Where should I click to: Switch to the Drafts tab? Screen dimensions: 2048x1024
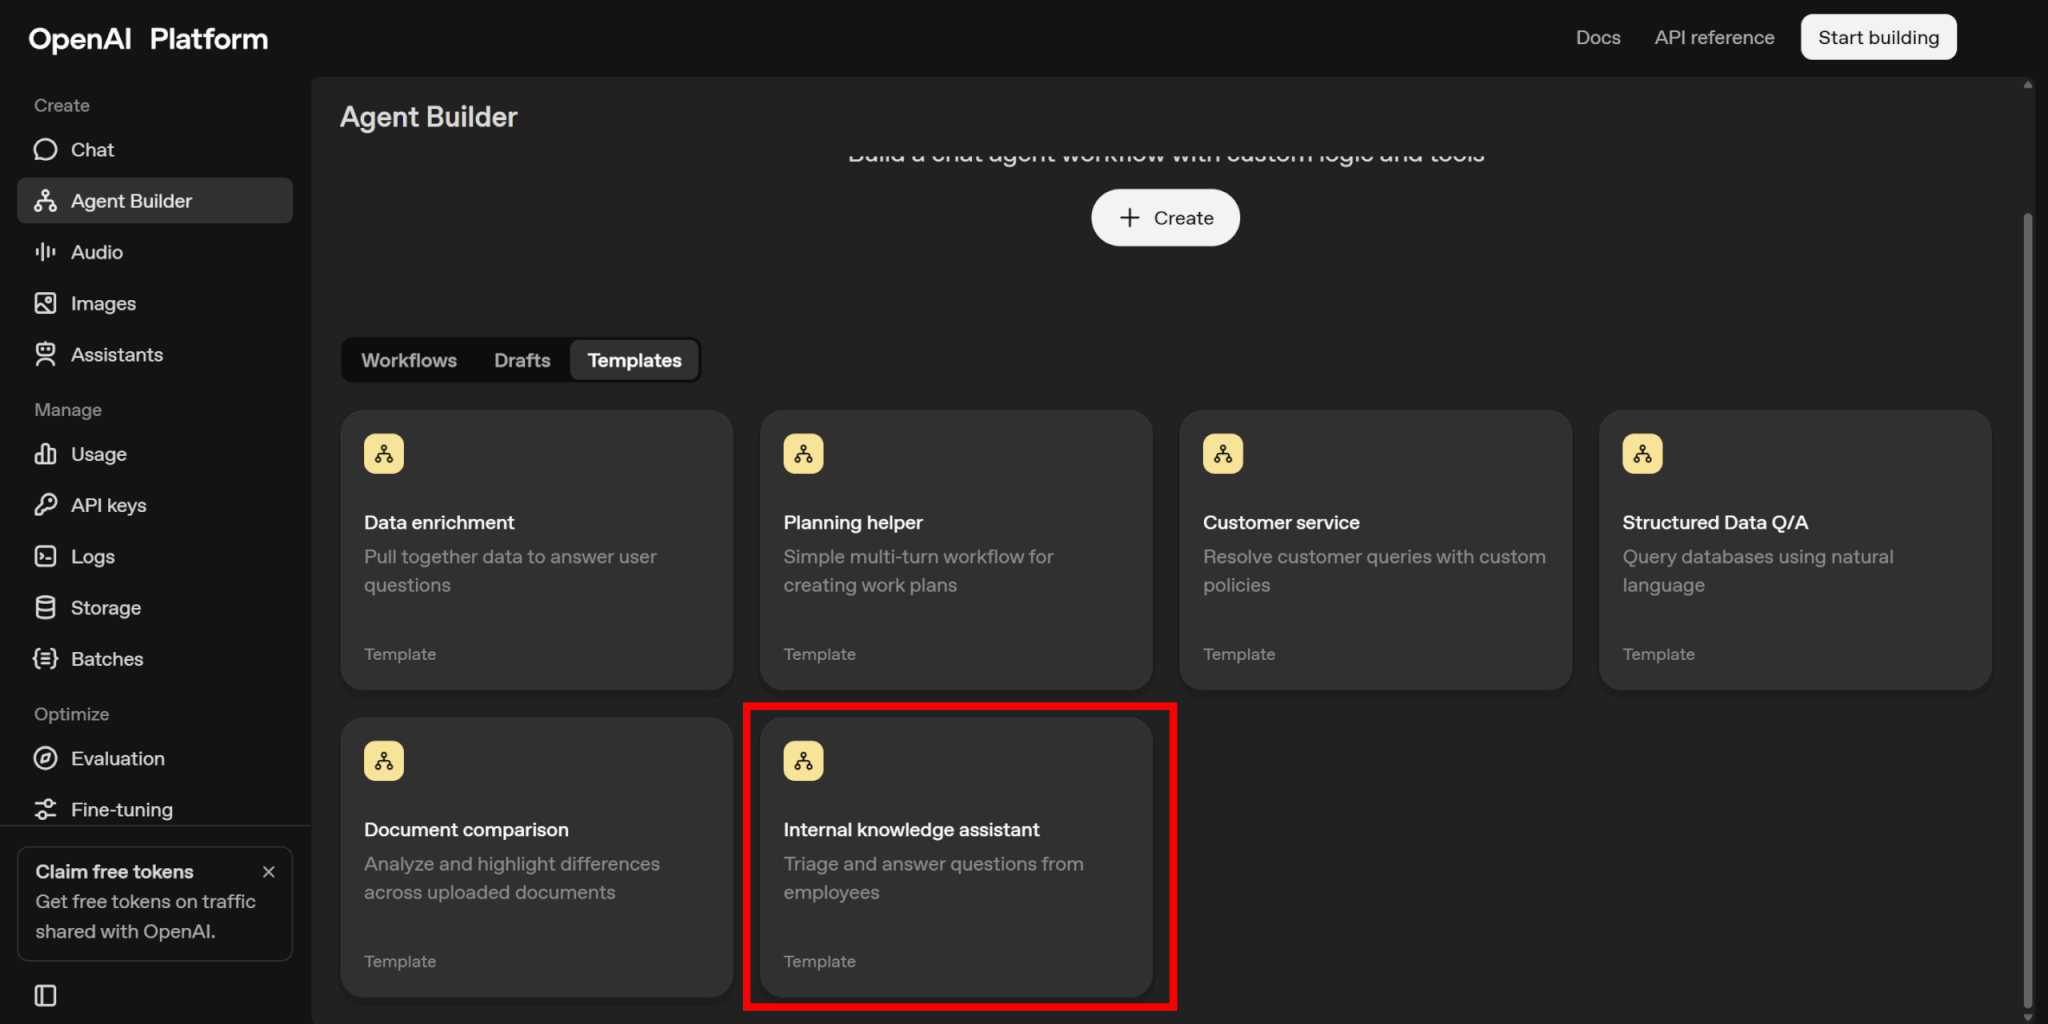pyautogui.click(x=522, y=361)
